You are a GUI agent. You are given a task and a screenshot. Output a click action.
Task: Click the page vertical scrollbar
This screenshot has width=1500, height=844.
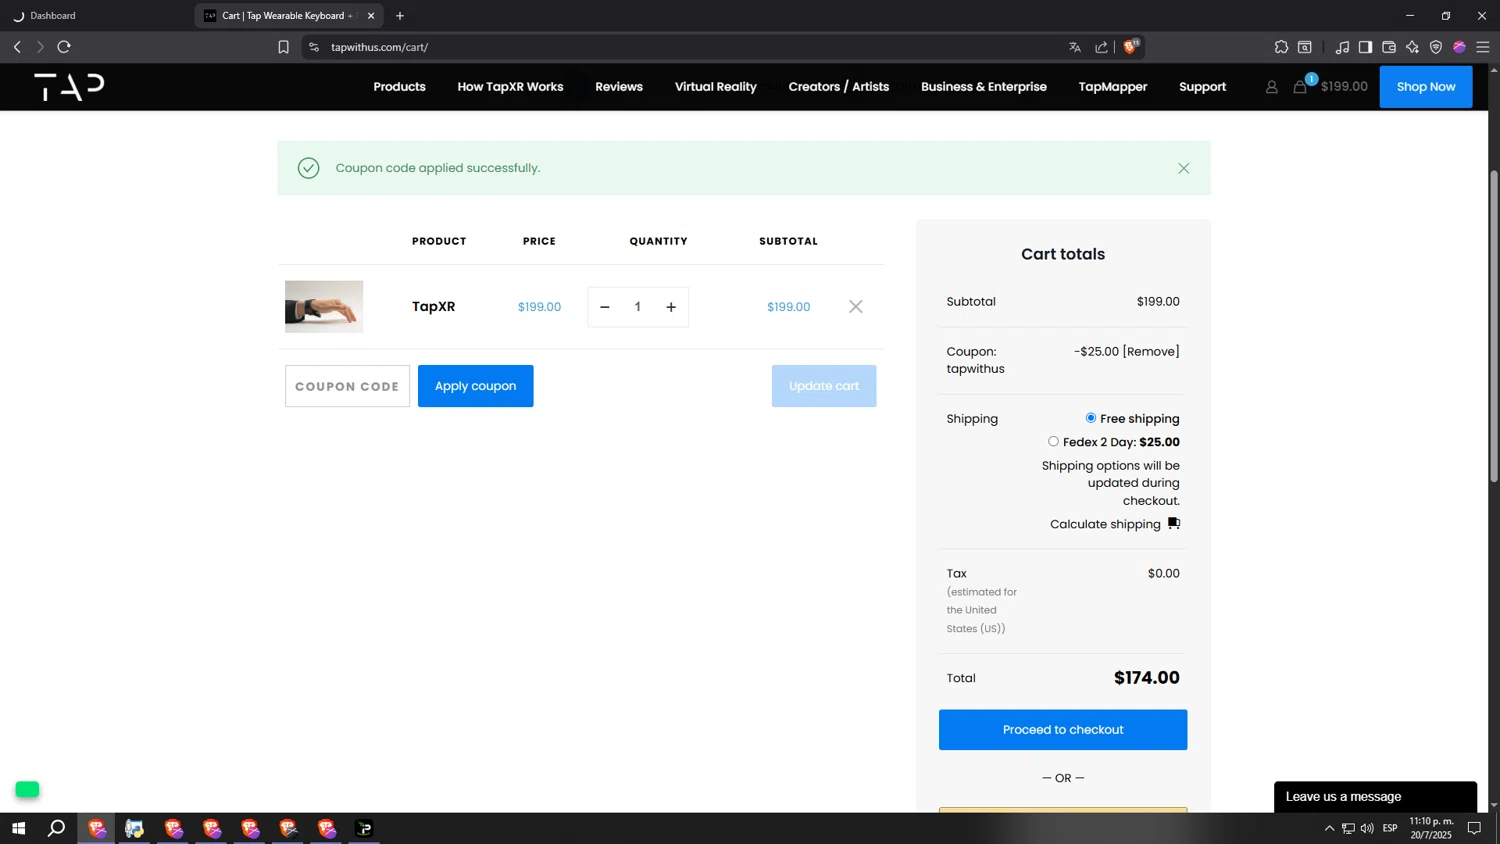1494,326
